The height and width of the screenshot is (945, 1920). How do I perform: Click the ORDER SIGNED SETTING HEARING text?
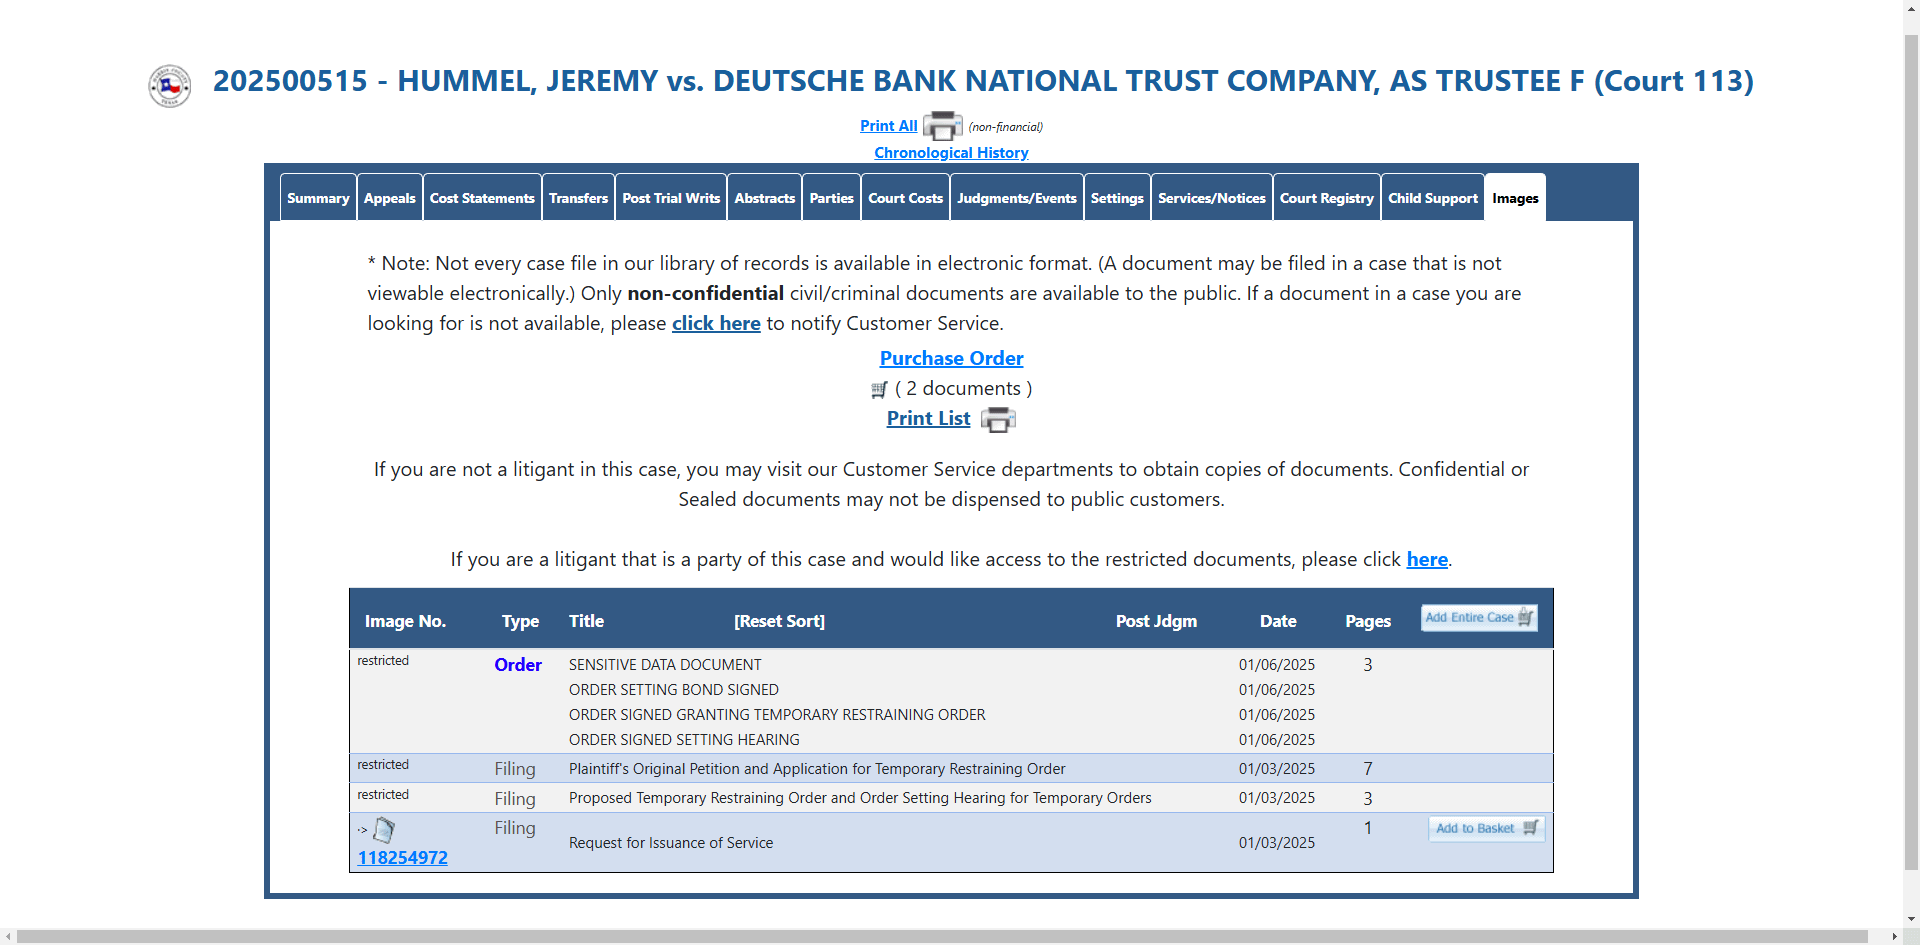click(x=684, y=740)
